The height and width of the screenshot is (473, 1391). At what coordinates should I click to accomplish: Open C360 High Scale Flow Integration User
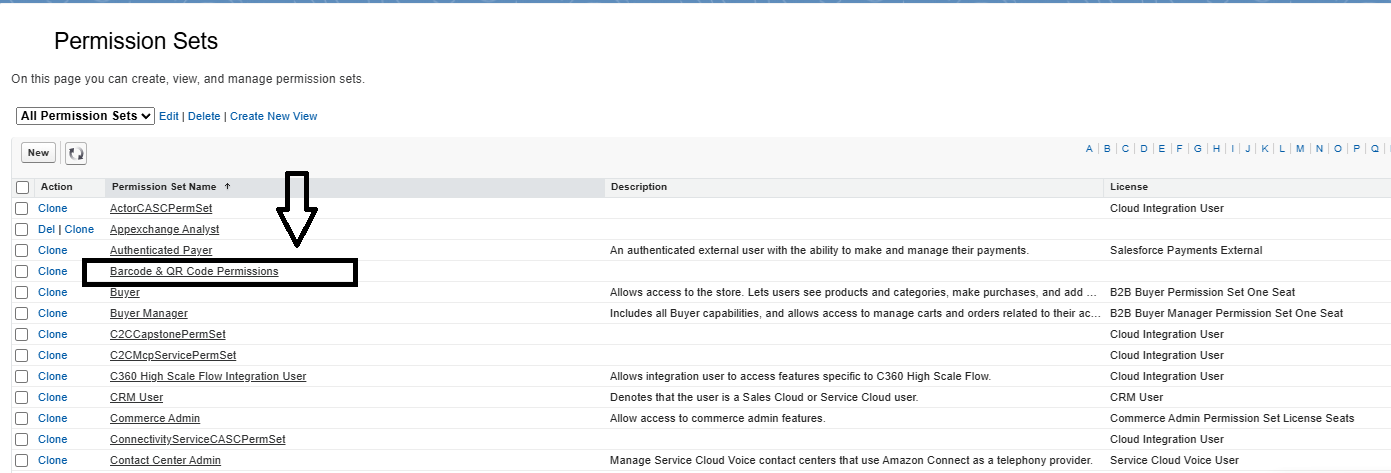pos(208,376)
